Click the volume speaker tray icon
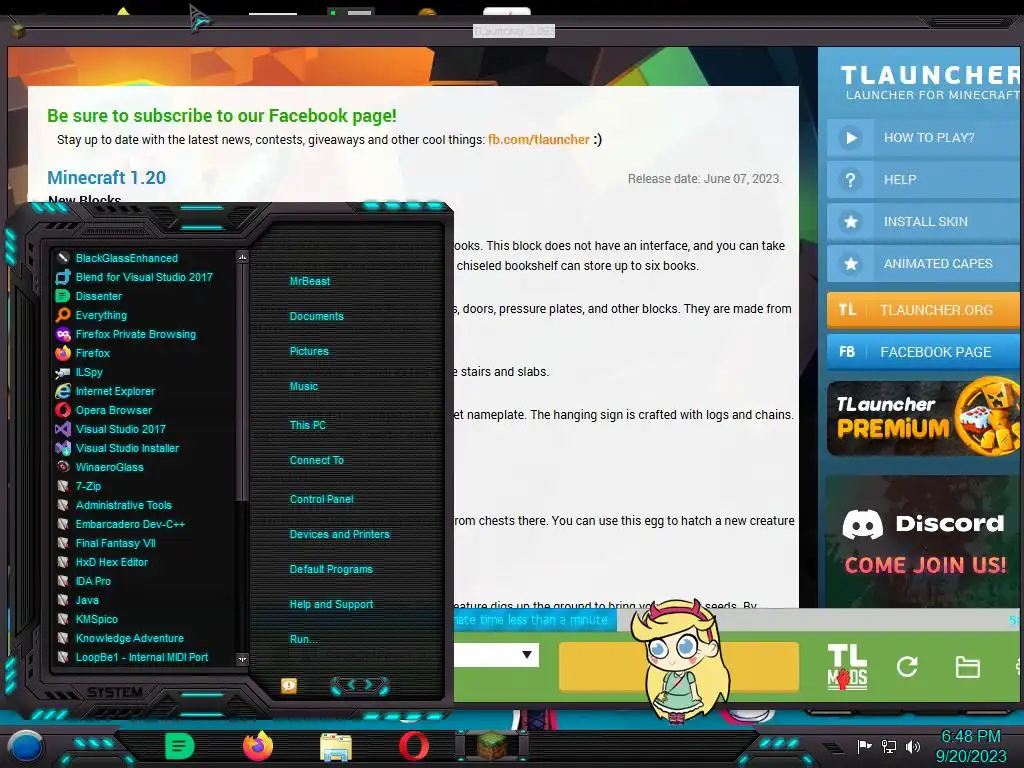This screenshot has height=768, width=1024. 912,746
